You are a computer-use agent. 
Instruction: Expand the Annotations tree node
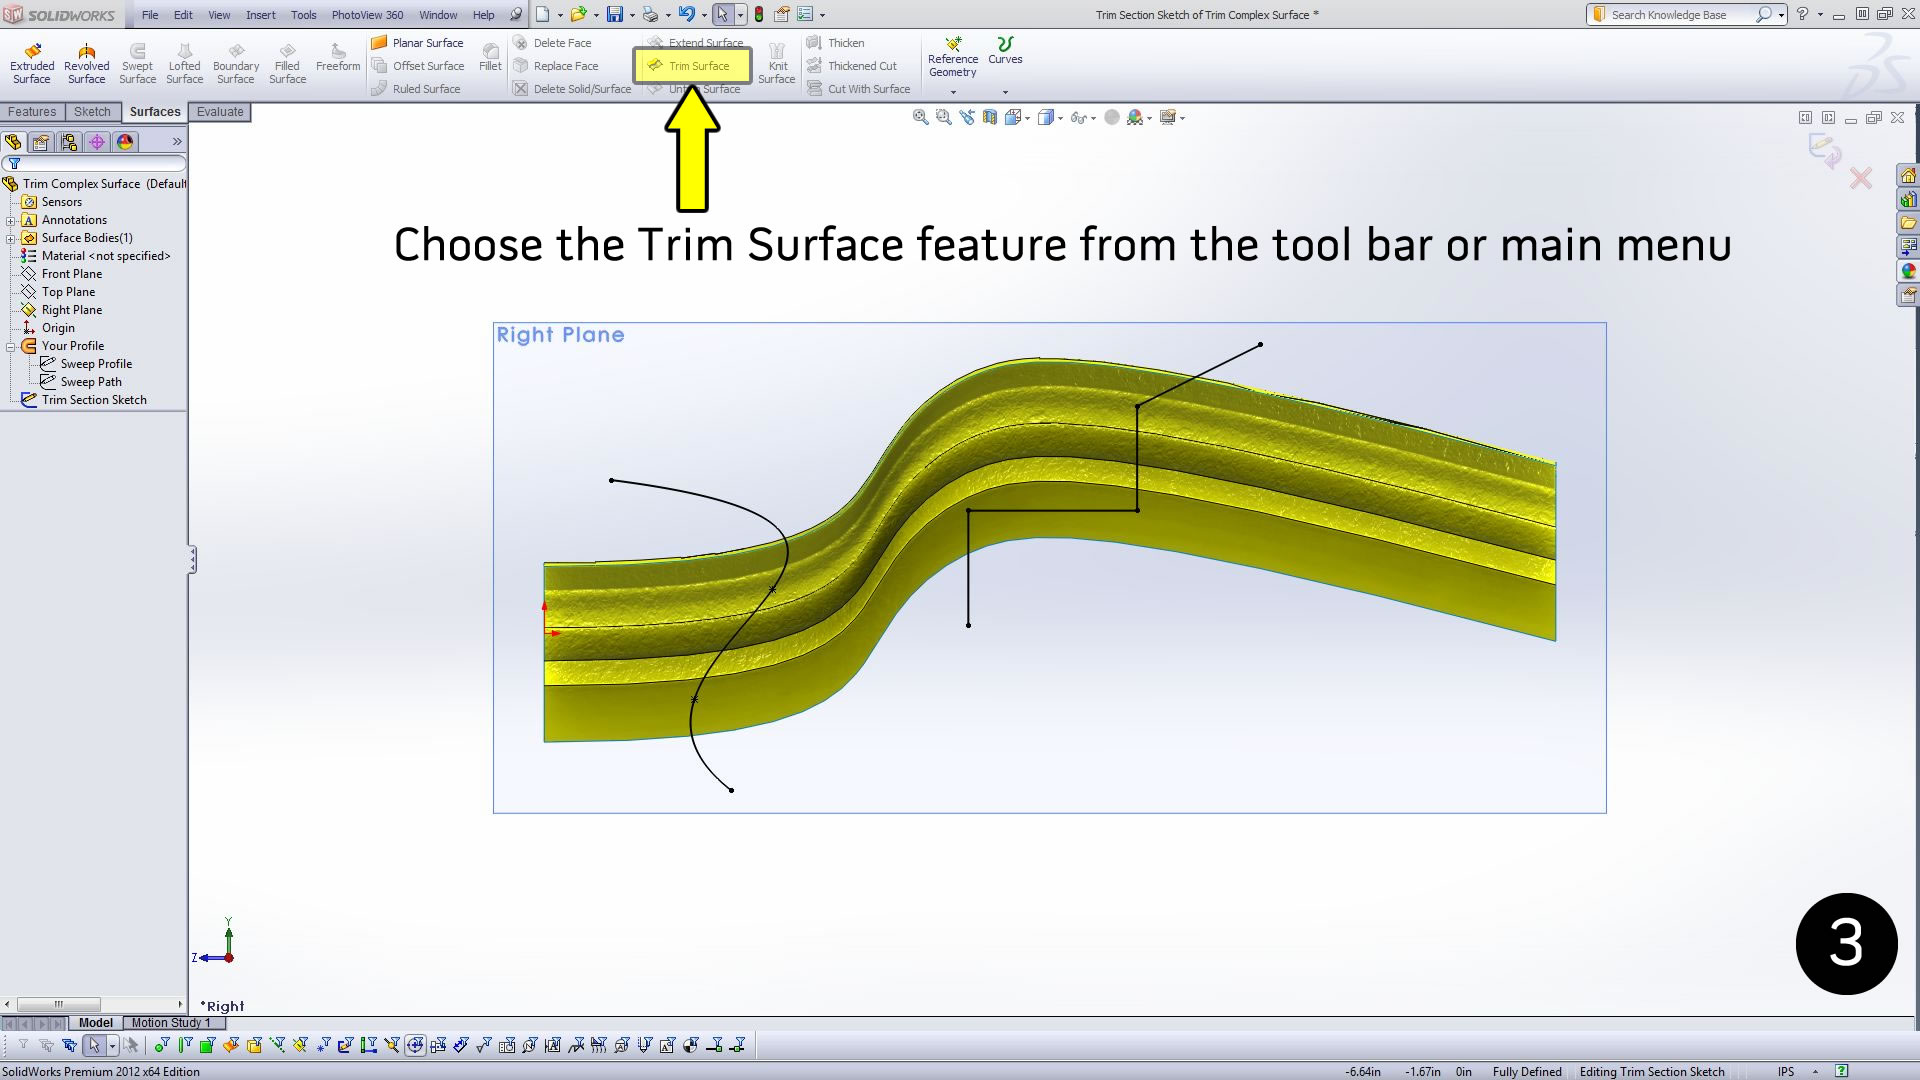pyautogui.click(x=11, y=219)
